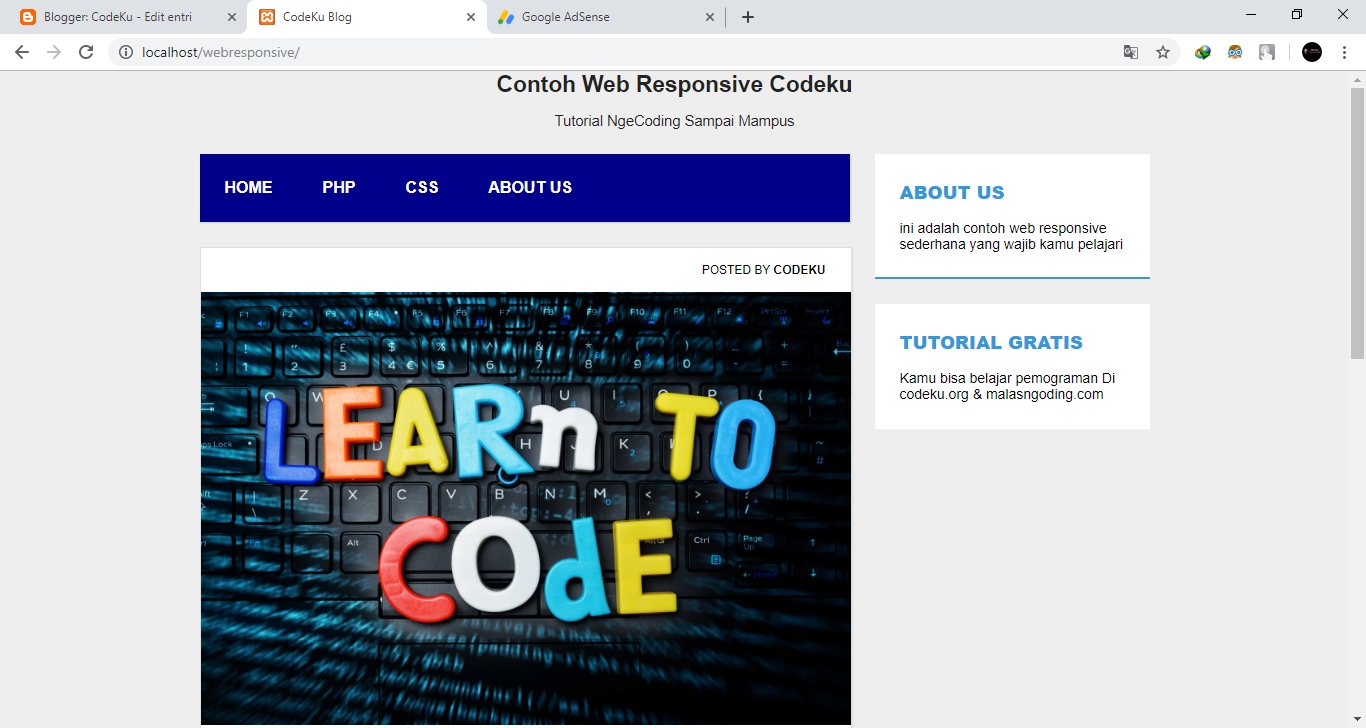Viewport: 1366px width, 728px height.
Task: Open the ABOUT US navigation link
Action: [530, 187]
